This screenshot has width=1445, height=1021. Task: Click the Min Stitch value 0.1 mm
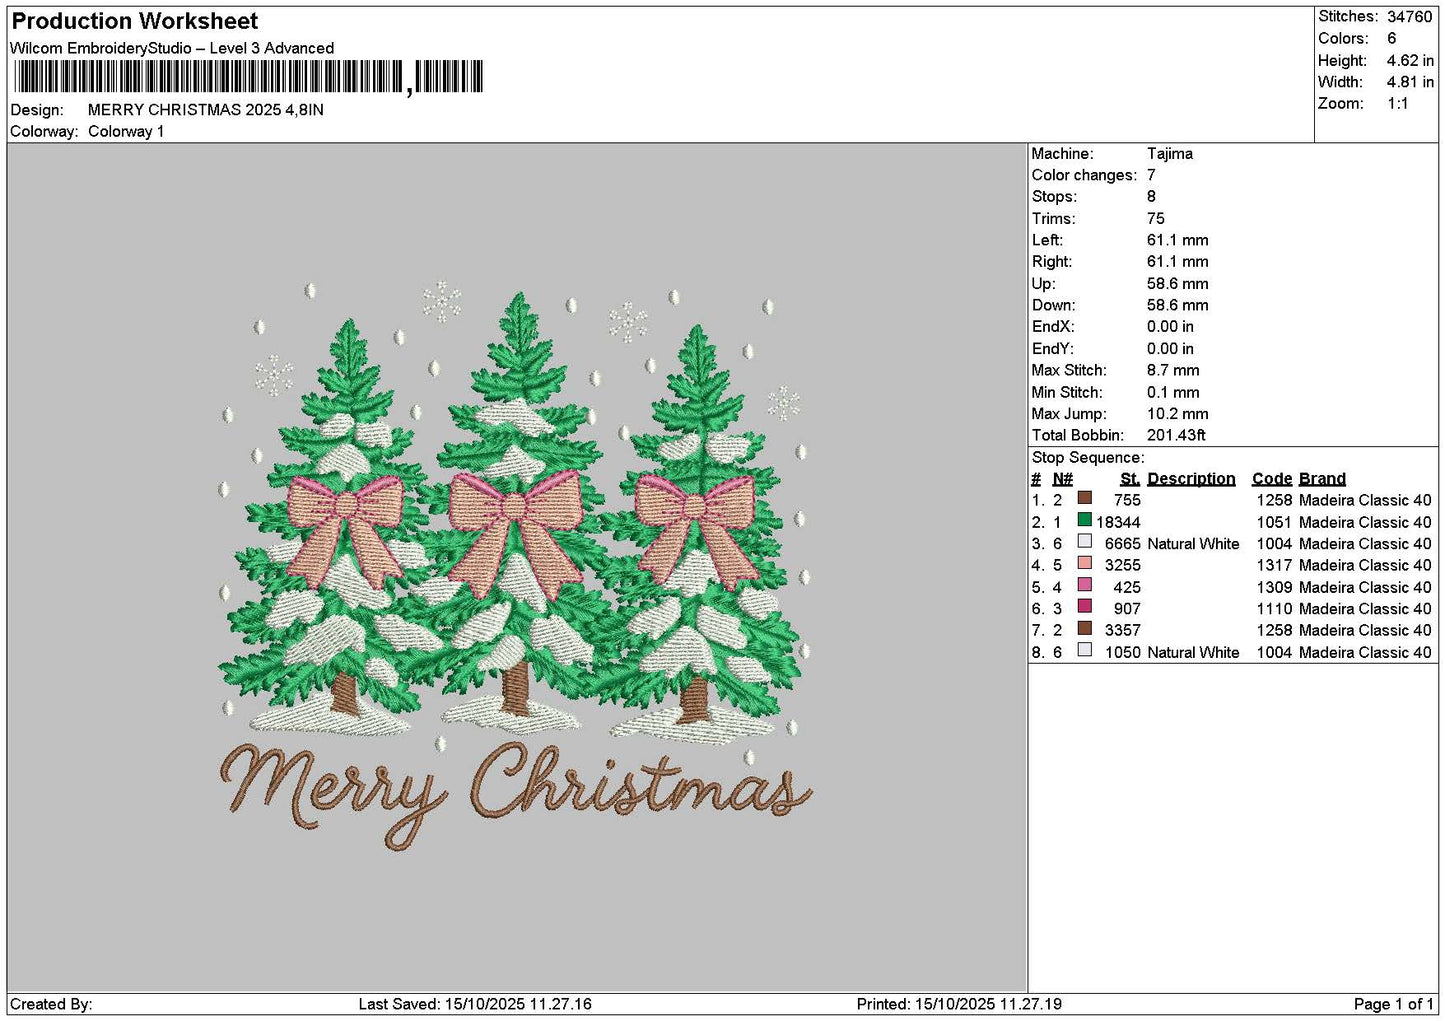pyautogui.click(x=1173, y=392)
